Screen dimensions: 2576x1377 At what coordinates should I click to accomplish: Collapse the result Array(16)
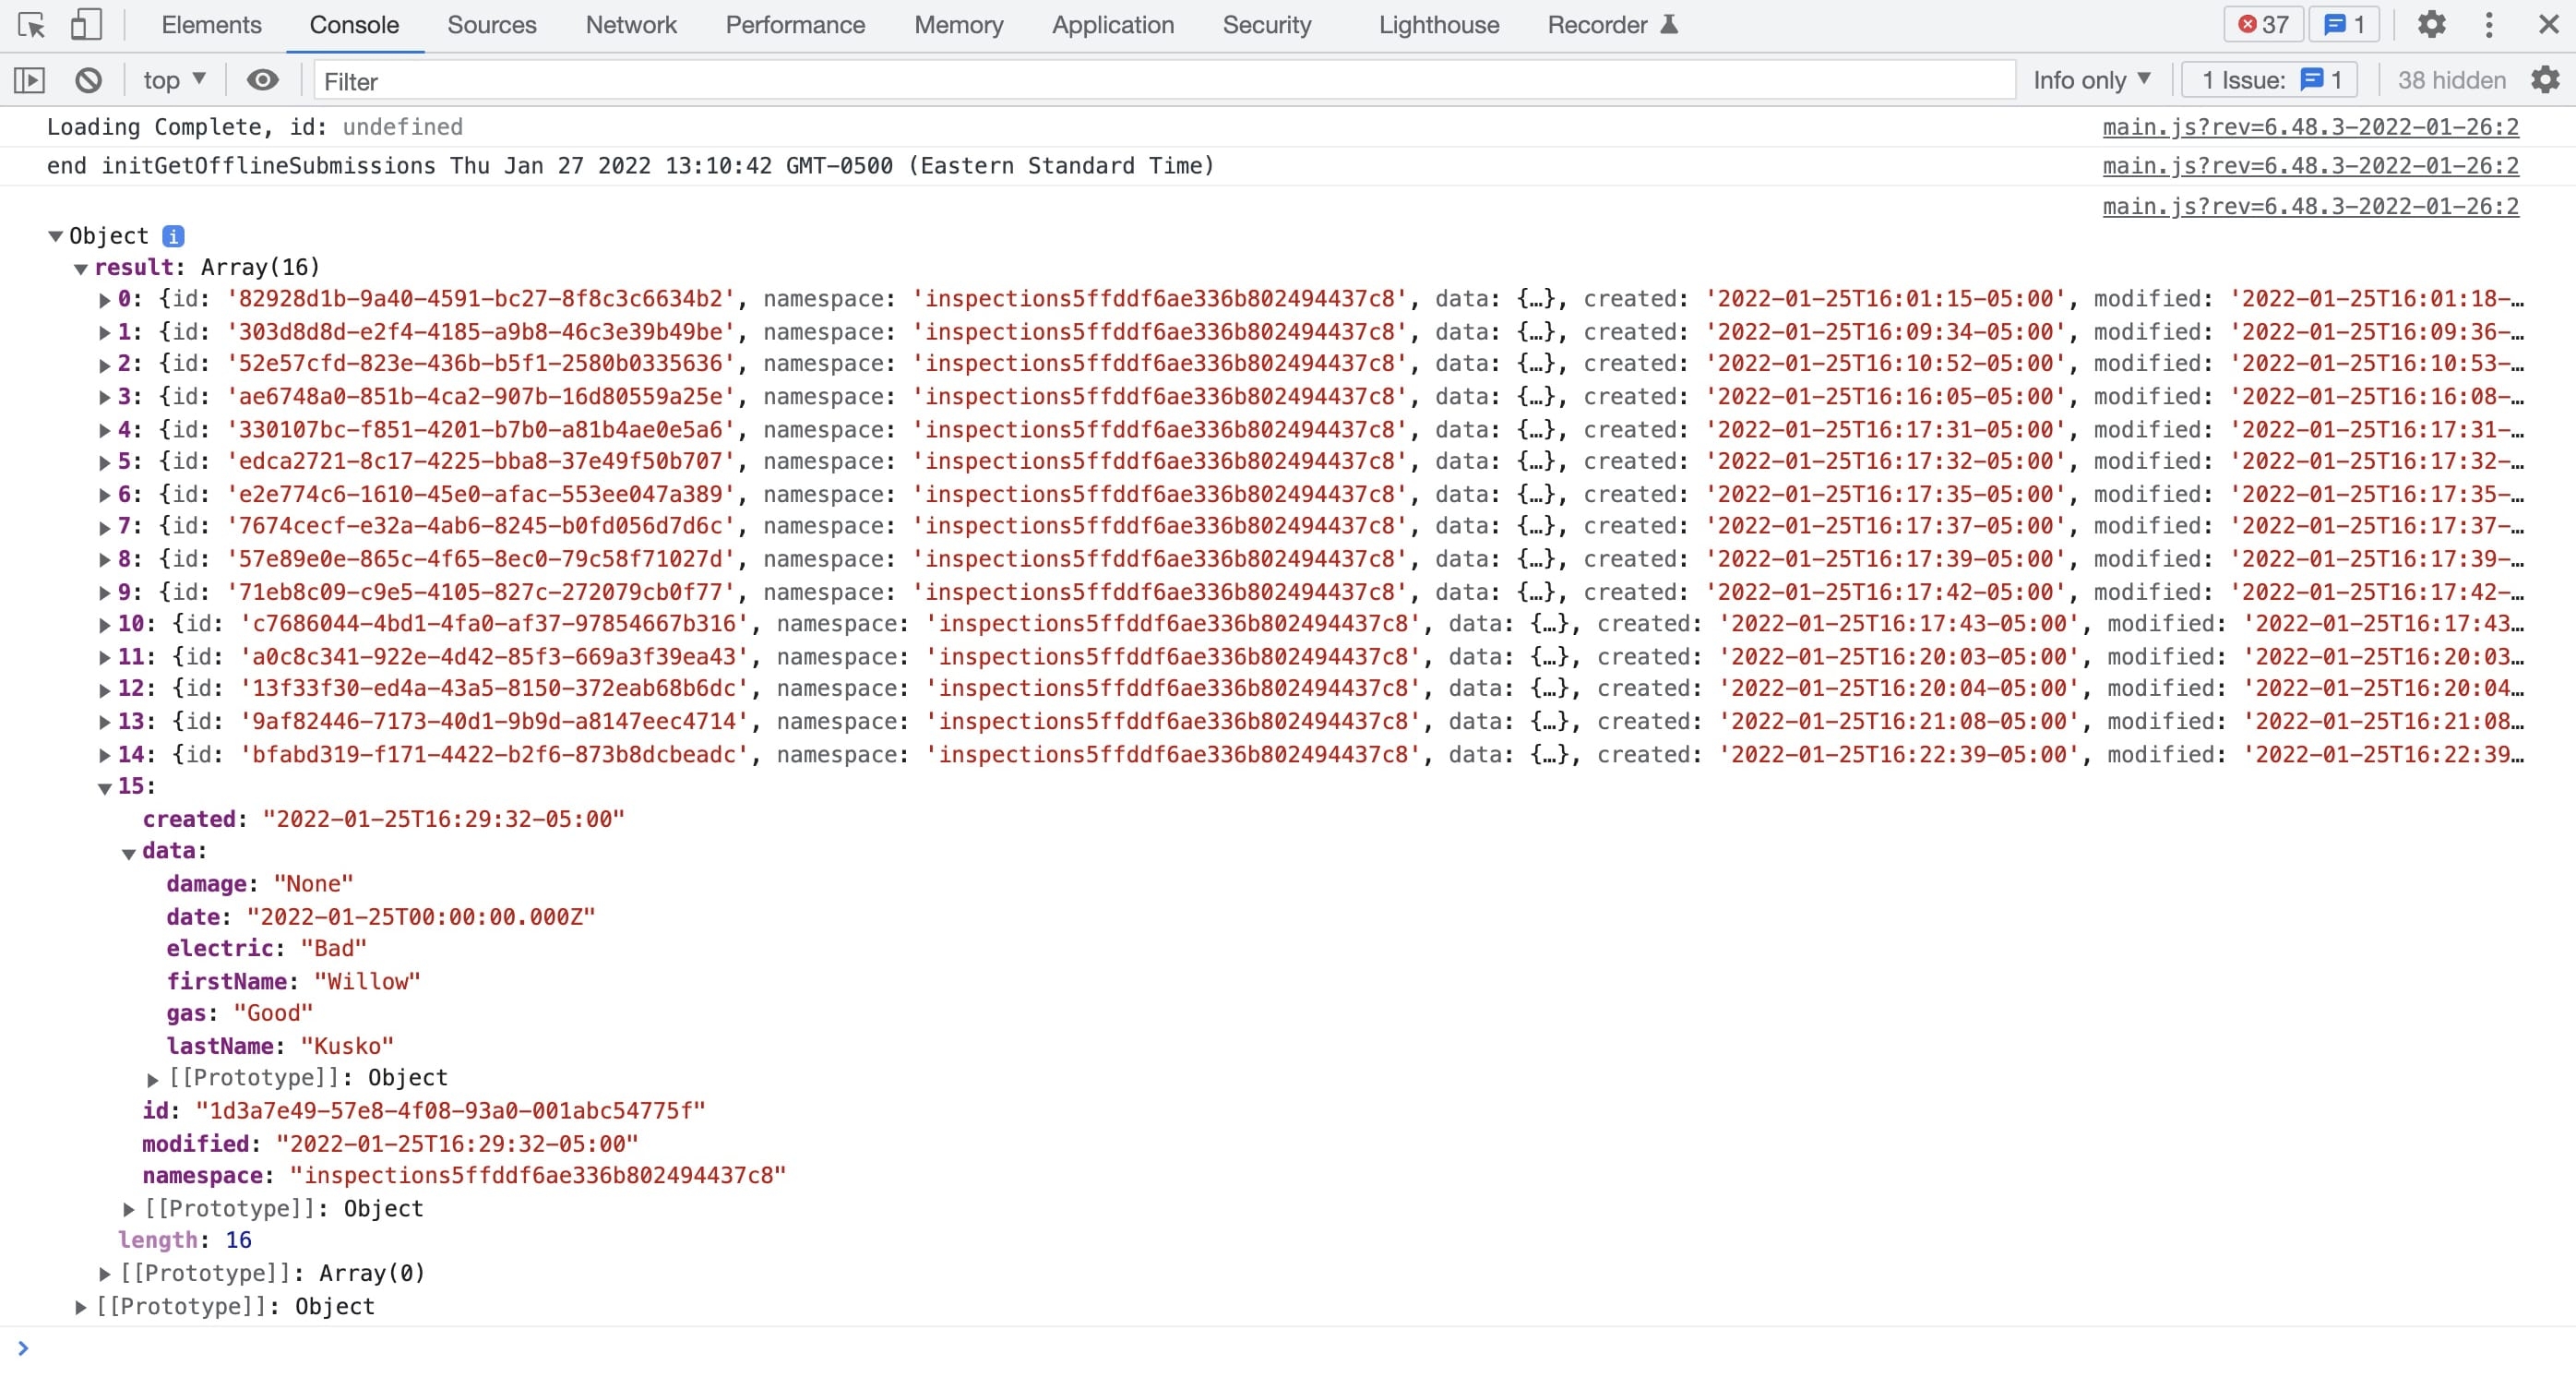pos(81,268)
